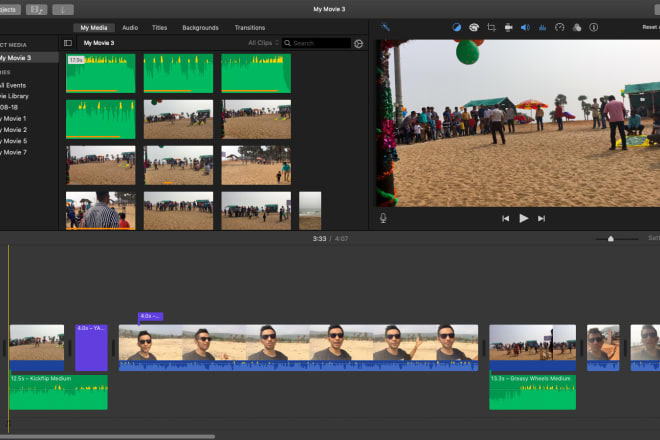
Task: Click the media Search field
Action: [317, 43]
